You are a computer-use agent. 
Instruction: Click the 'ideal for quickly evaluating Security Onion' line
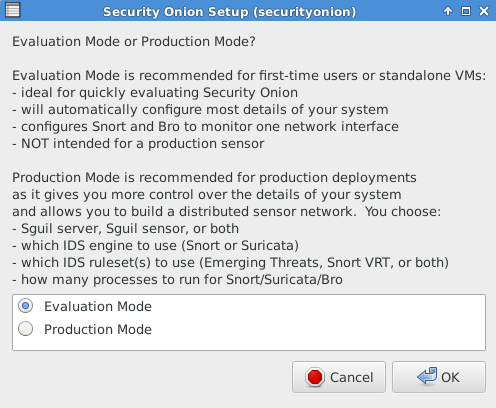pos(155,93)
